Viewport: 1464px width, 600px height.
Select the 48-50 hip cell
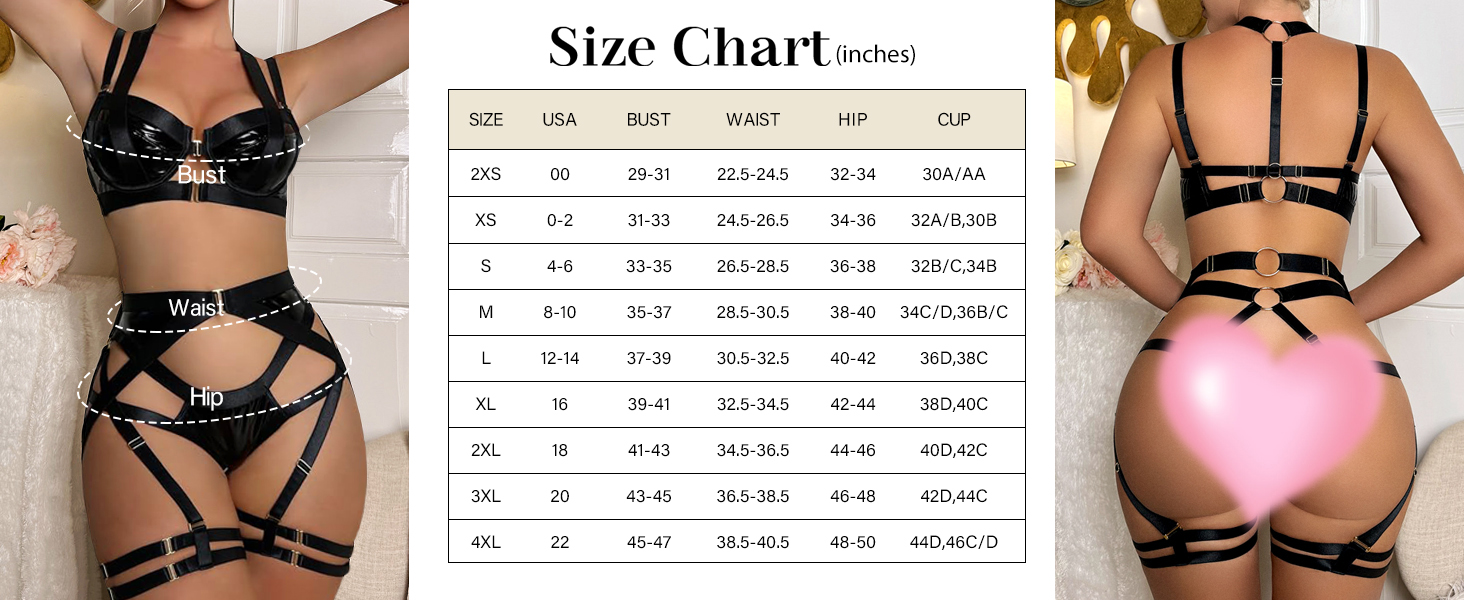tap(852, 542)
